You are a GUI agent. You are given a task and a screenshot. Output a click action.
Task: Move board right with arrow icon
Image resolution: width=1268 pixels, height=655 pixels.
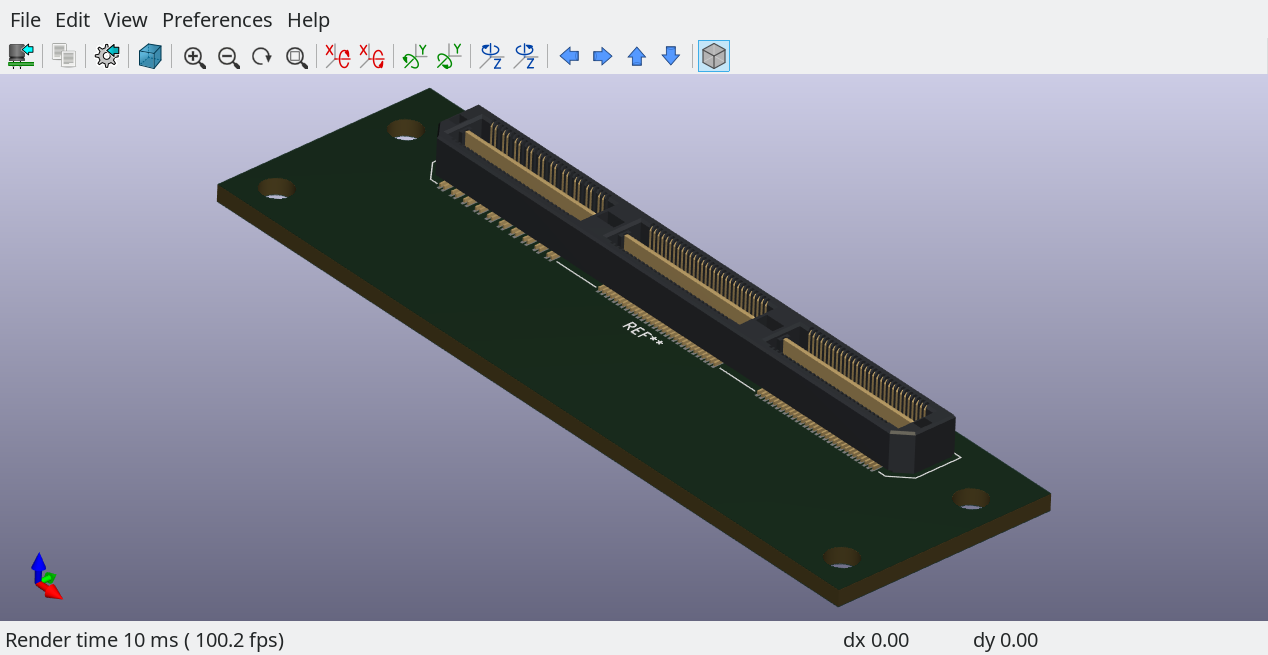603,56
